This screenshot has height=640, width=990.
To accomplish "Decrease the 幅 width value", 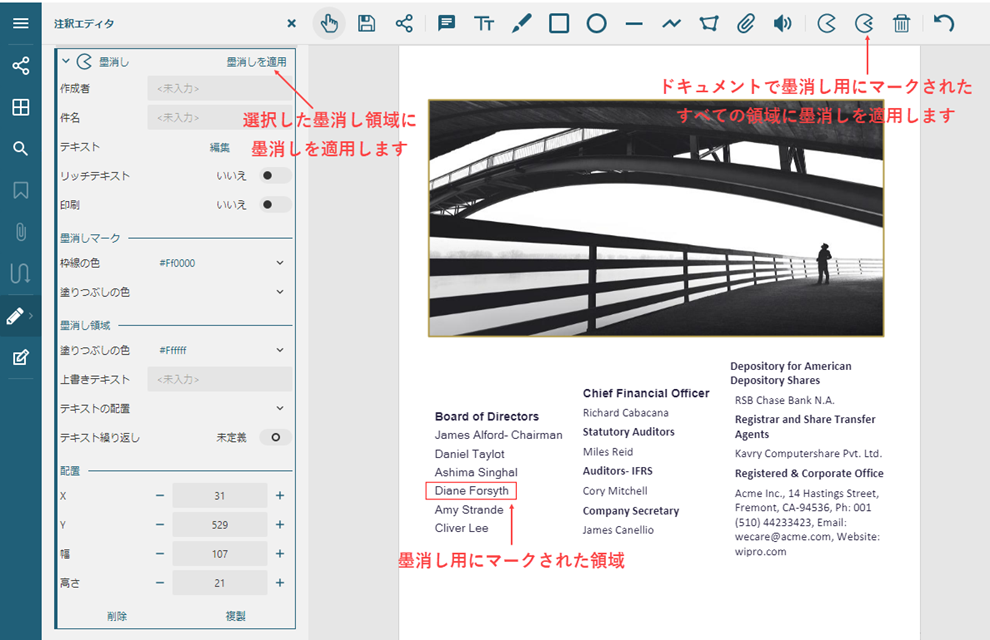I will (x=160, y=554).
